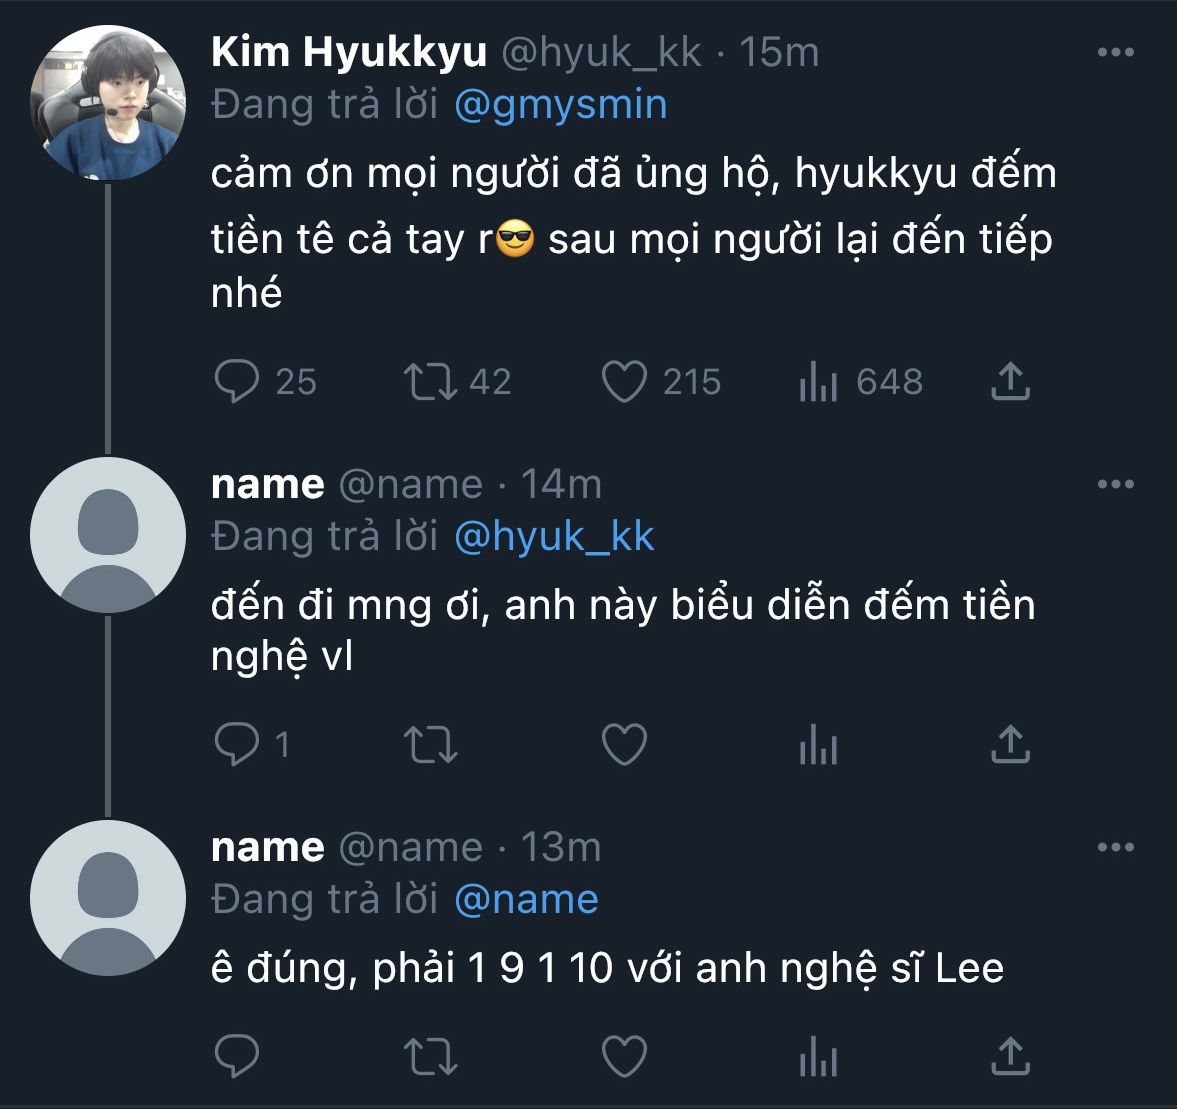Like the 13m reply tweet
This screenshot has width=1177, height=1109.
[x=625, y=1056]
